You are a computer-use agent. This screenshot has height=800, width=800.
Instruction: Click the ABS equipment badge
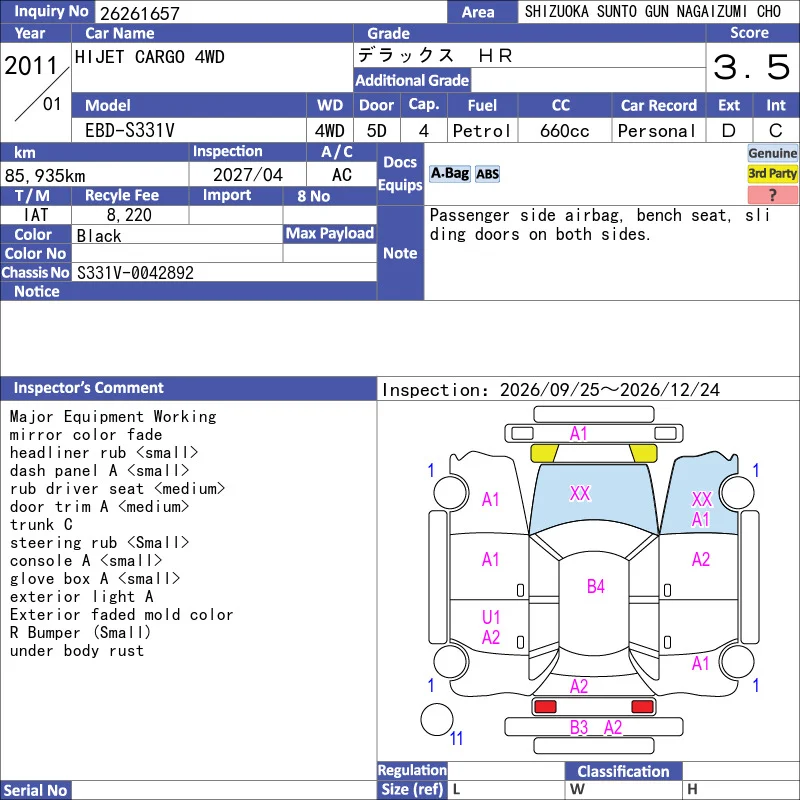coord(487,174)
